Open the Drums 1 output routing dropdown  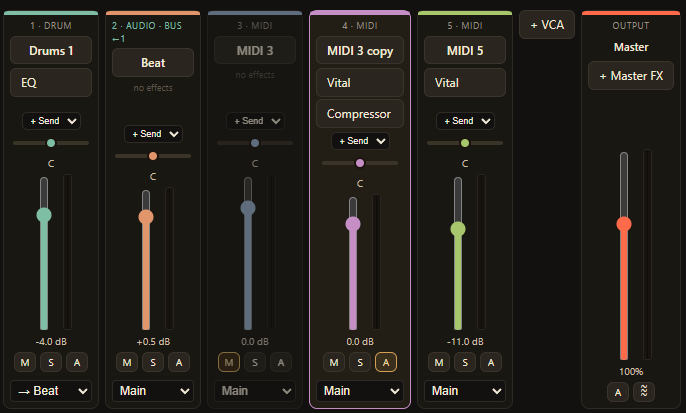(x=51, y=391)
